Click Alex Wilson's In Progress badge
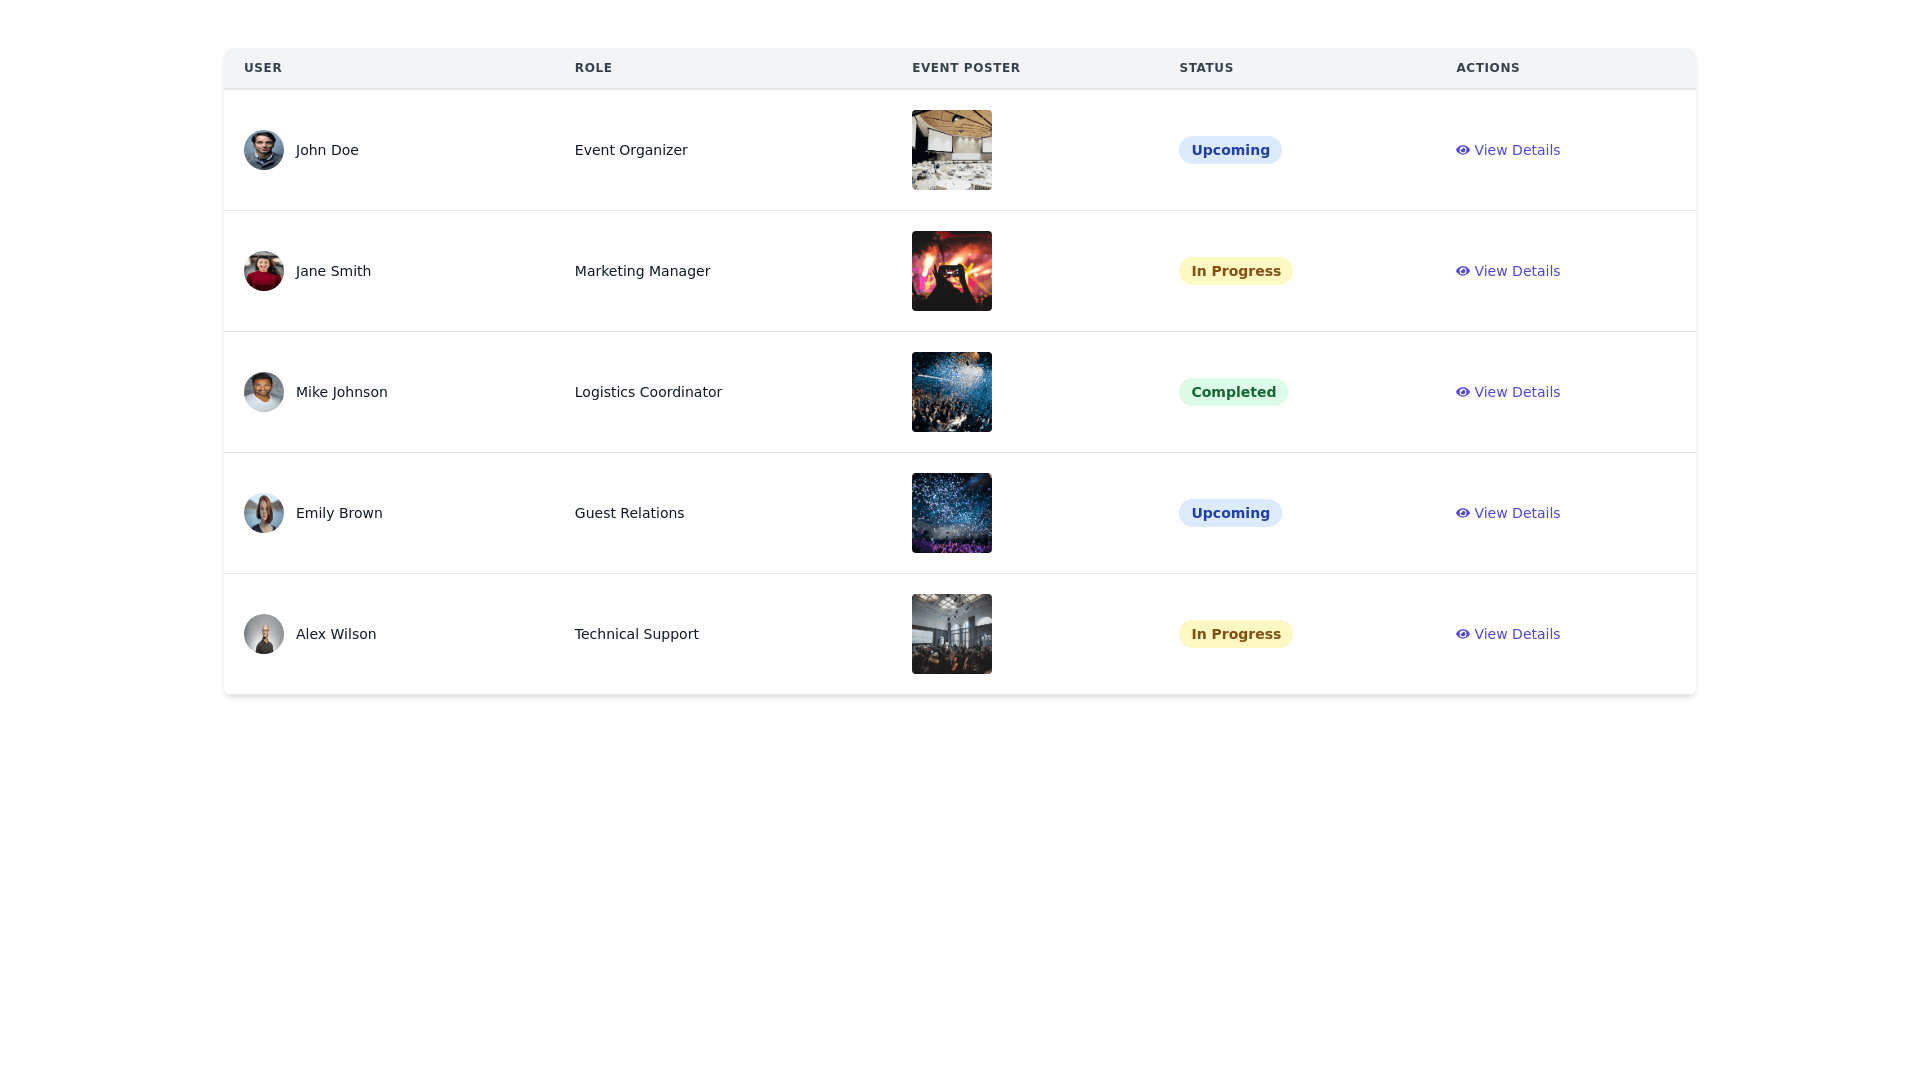Image resolution: width=1920 pixels, height=1080 pixels. pos(1235,634)
